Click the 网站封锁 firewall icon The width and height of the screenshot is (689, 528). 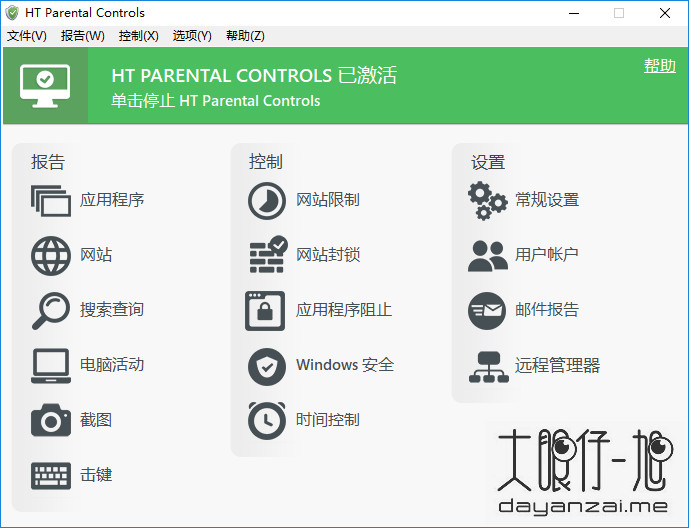[x=268, y=255]
